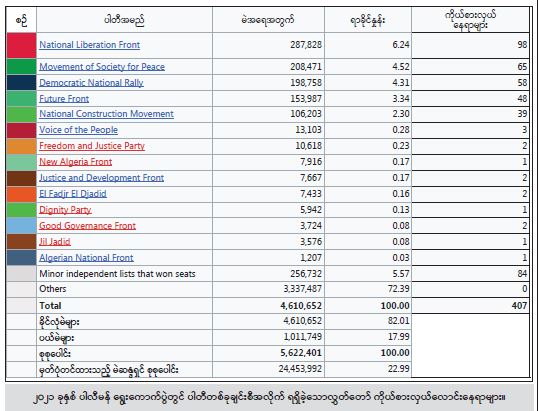Click the New Algeria Front link

[x=75, y=162]
